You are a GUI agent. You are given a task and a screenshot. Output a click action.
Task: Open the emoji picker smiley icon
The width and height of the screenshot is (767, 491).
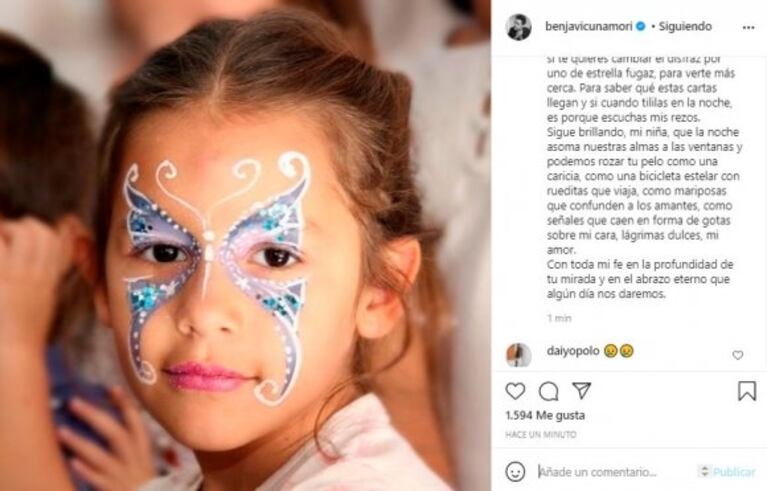515,471
